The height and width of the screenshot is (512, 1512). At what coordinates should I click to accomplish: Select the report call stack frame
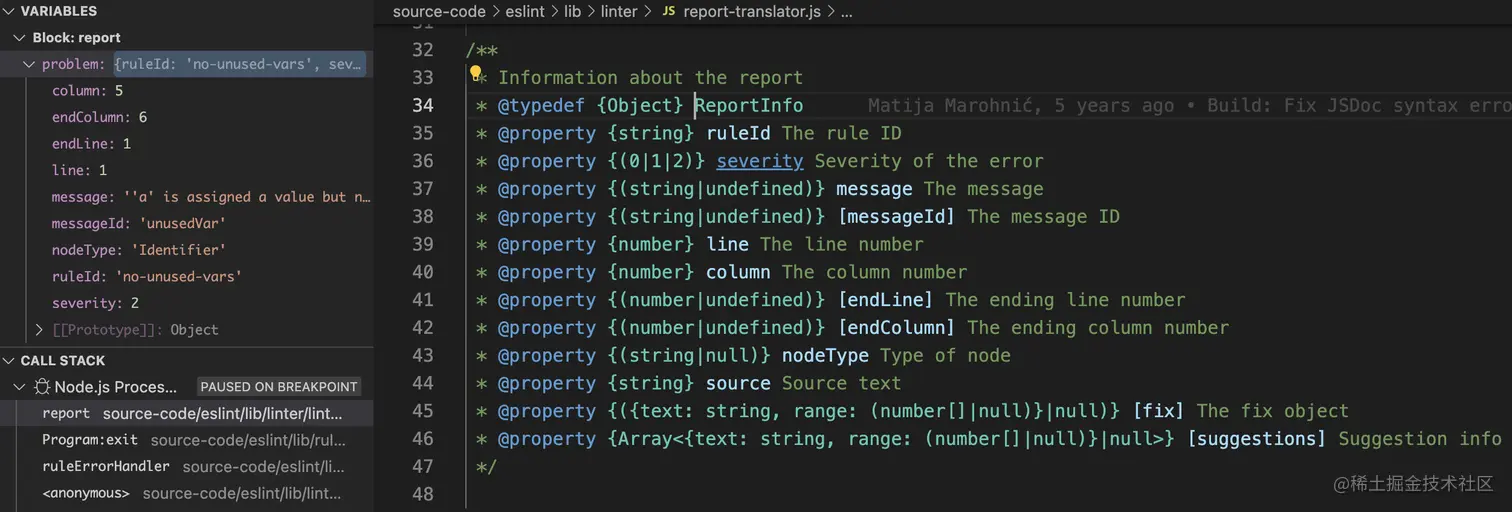186,413
